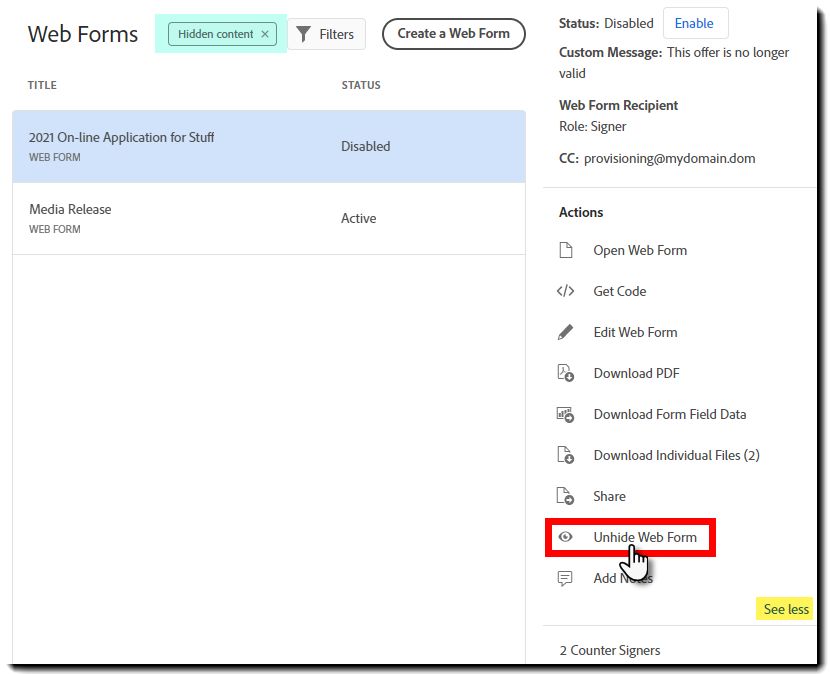Click the Custom Message text
This screenshot has height=674, width=830.
click(674, 62)
